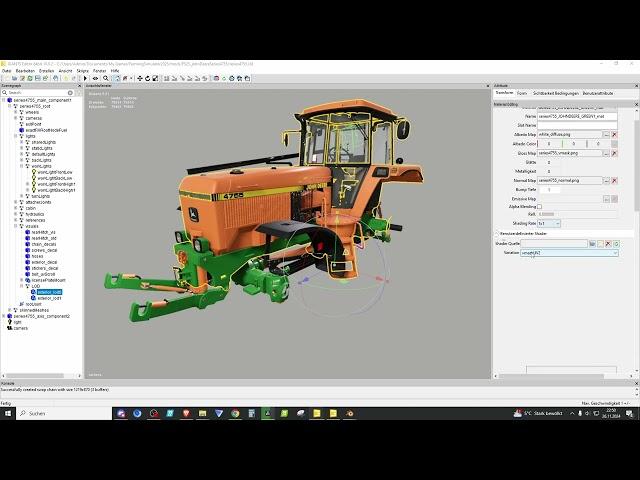The height and width of the screenshot is (480, 640).
Task: Switch to the Sichtbarkeit Bedingungen tab
Action: click(556, 93)
